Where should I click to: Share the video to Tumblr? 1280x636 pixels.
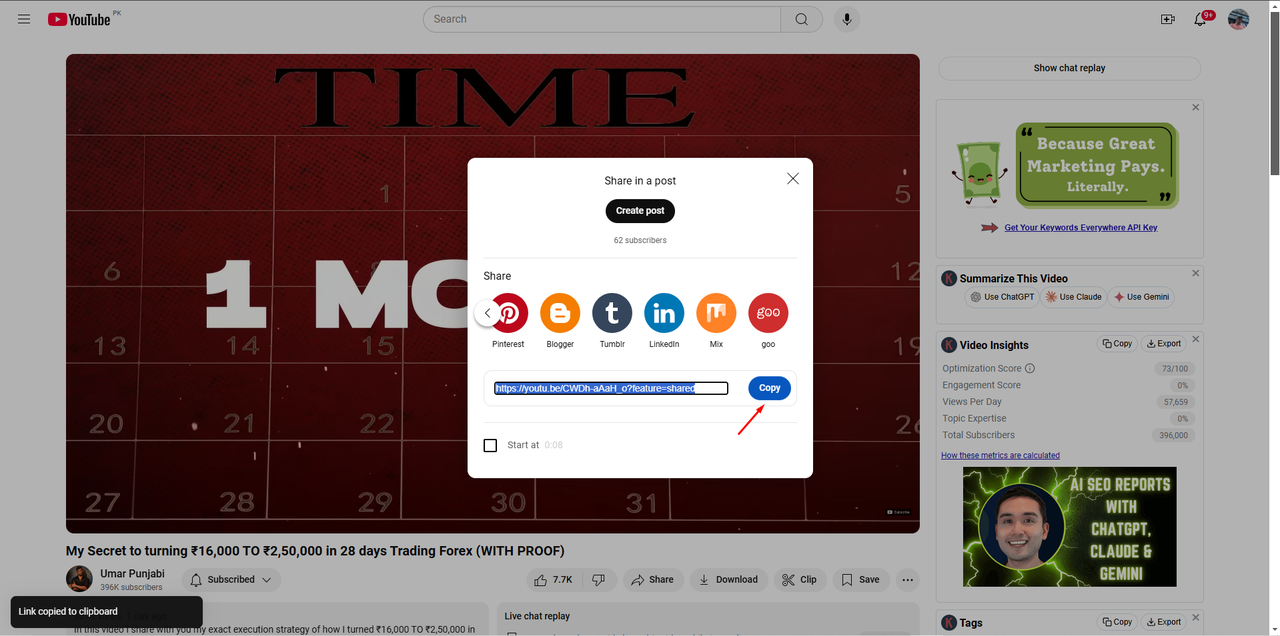[x=612, y=314]
